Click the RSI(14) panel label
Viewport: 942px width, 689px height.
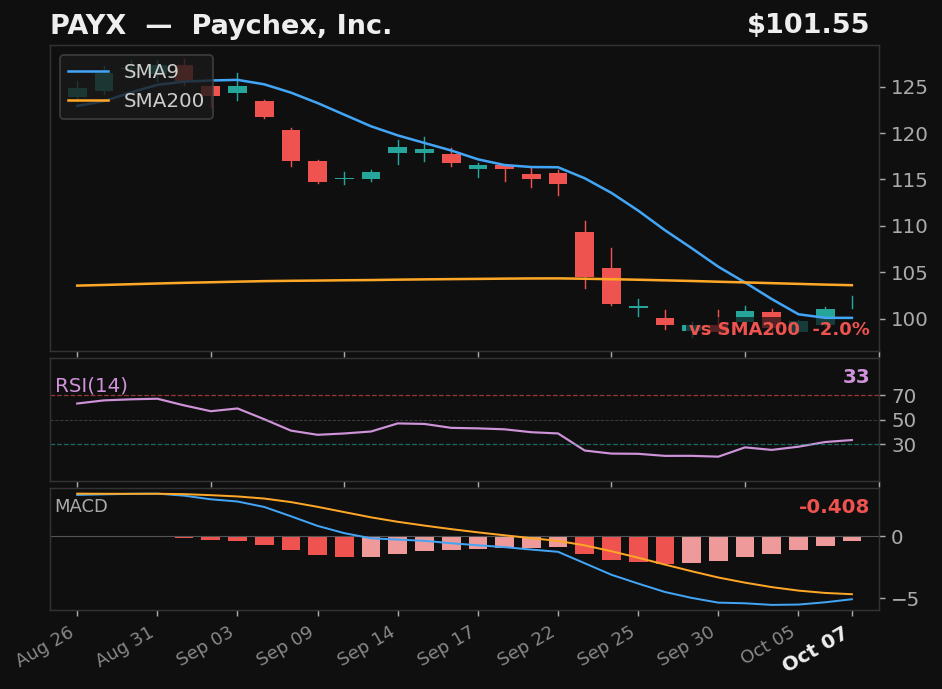[91, 385]
